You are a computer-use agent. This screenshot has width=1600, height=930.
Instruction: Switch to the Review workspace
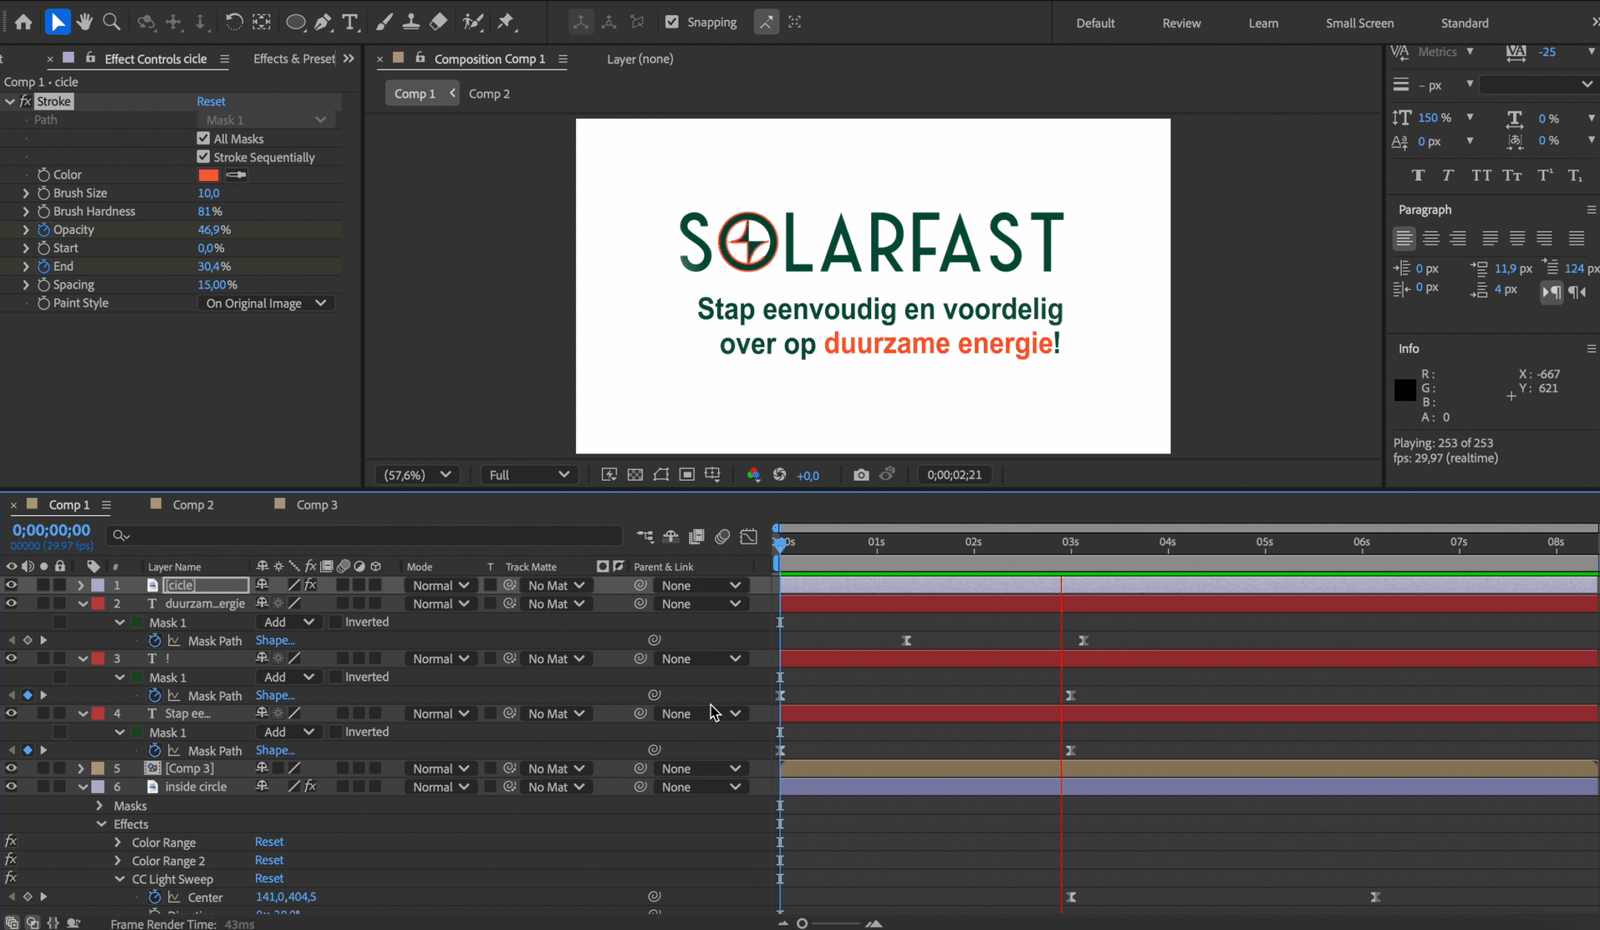1181,23
